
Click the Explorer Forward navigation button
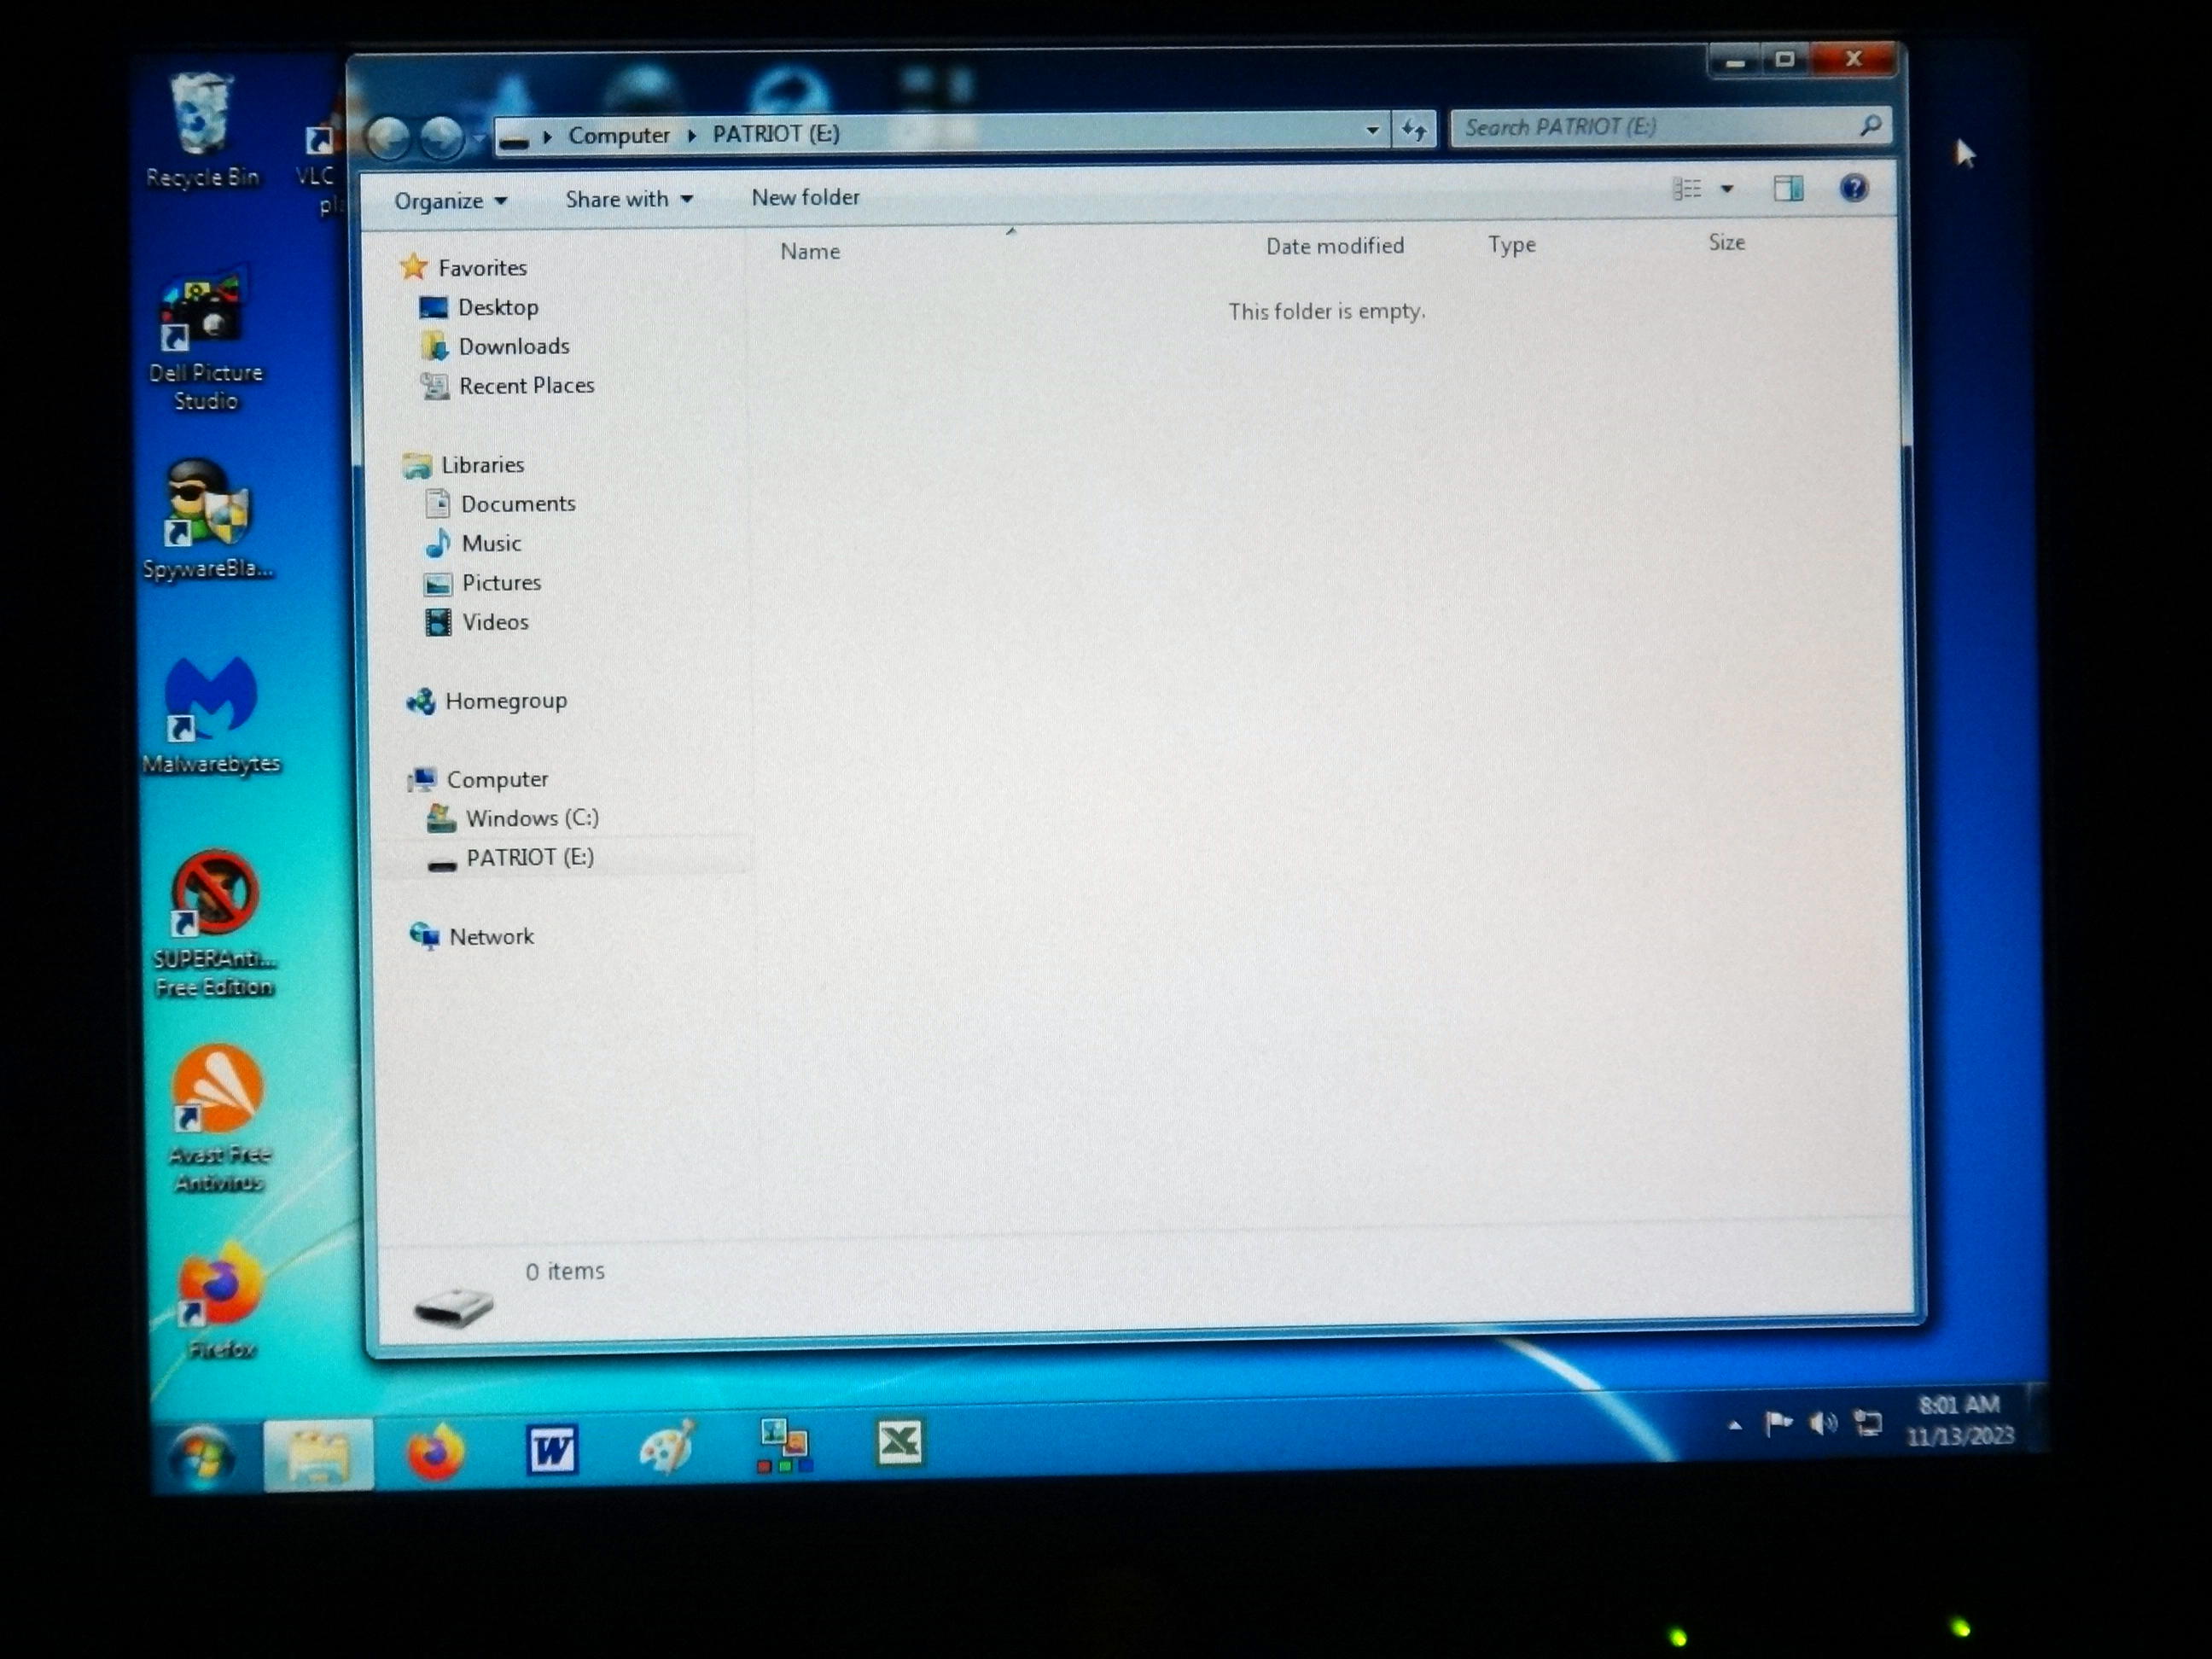441,137
